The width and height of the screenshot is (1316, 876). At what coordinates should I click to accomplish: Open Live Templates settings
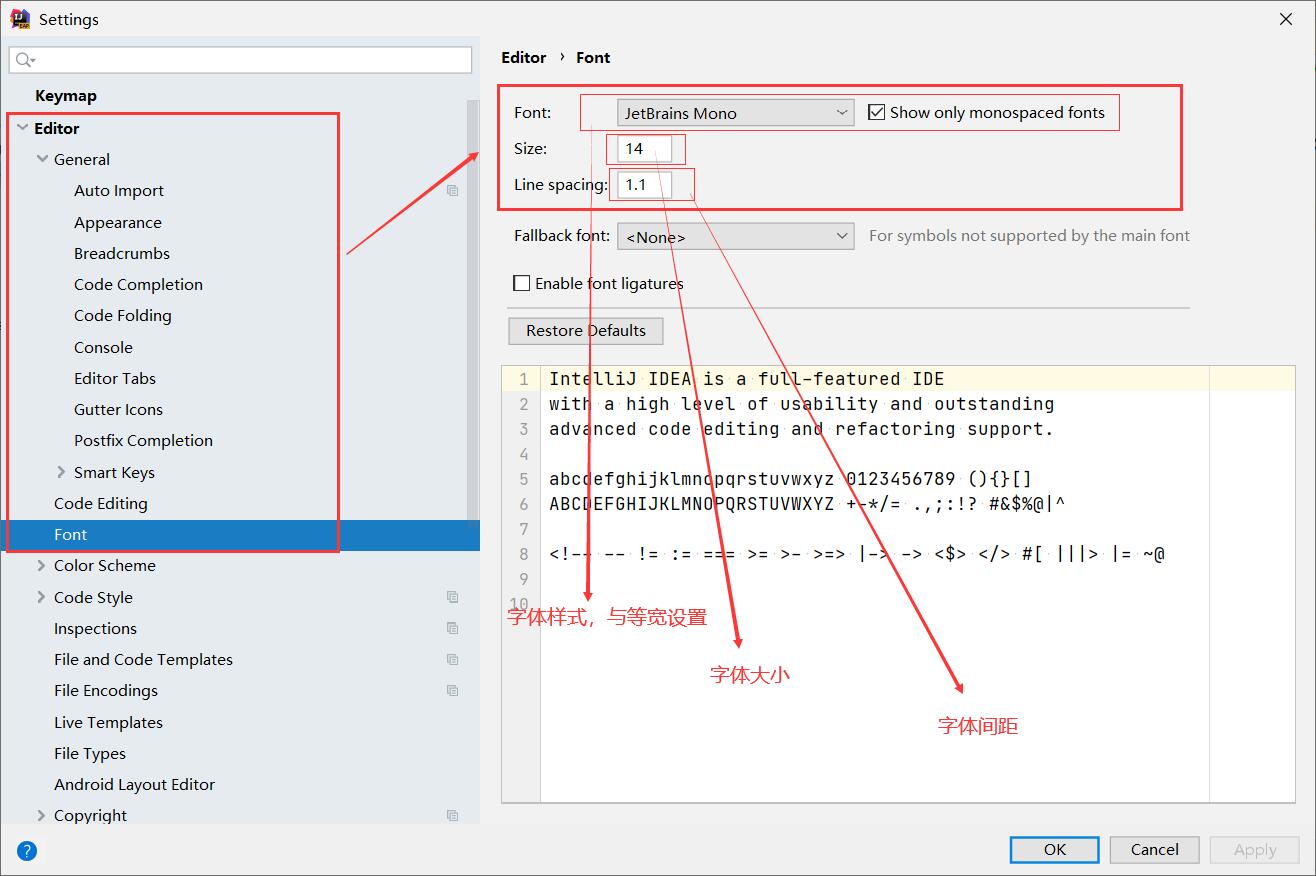point(108,722)
